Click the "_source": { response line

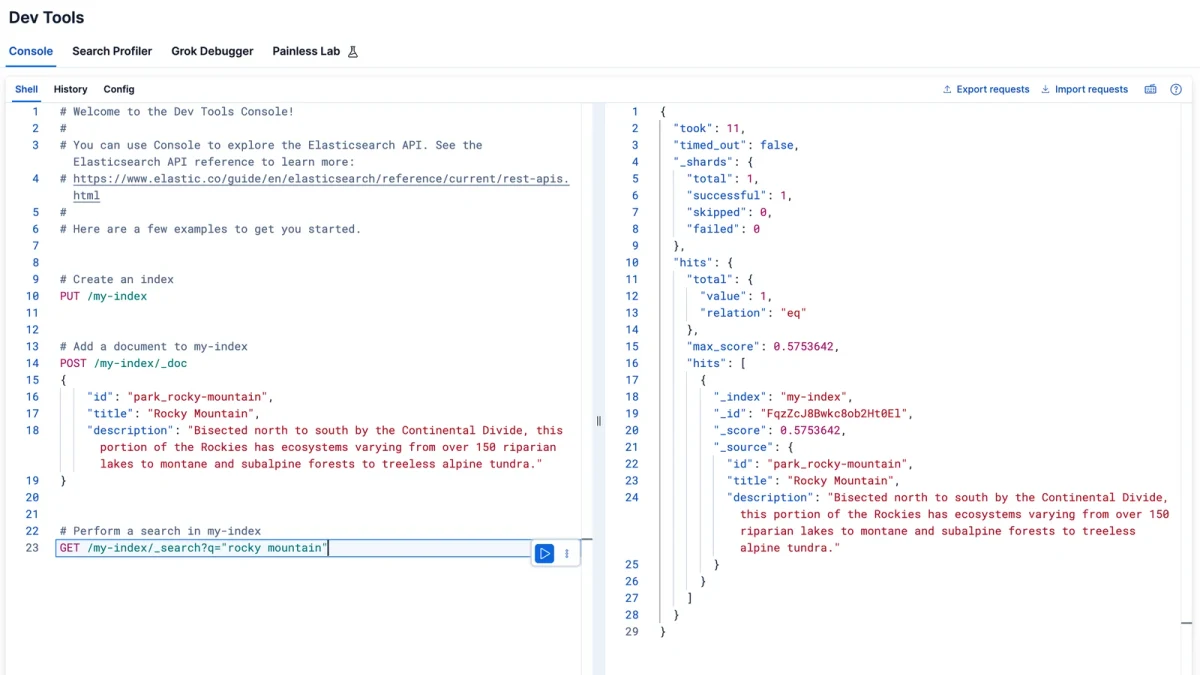click(x=753, y=447)
